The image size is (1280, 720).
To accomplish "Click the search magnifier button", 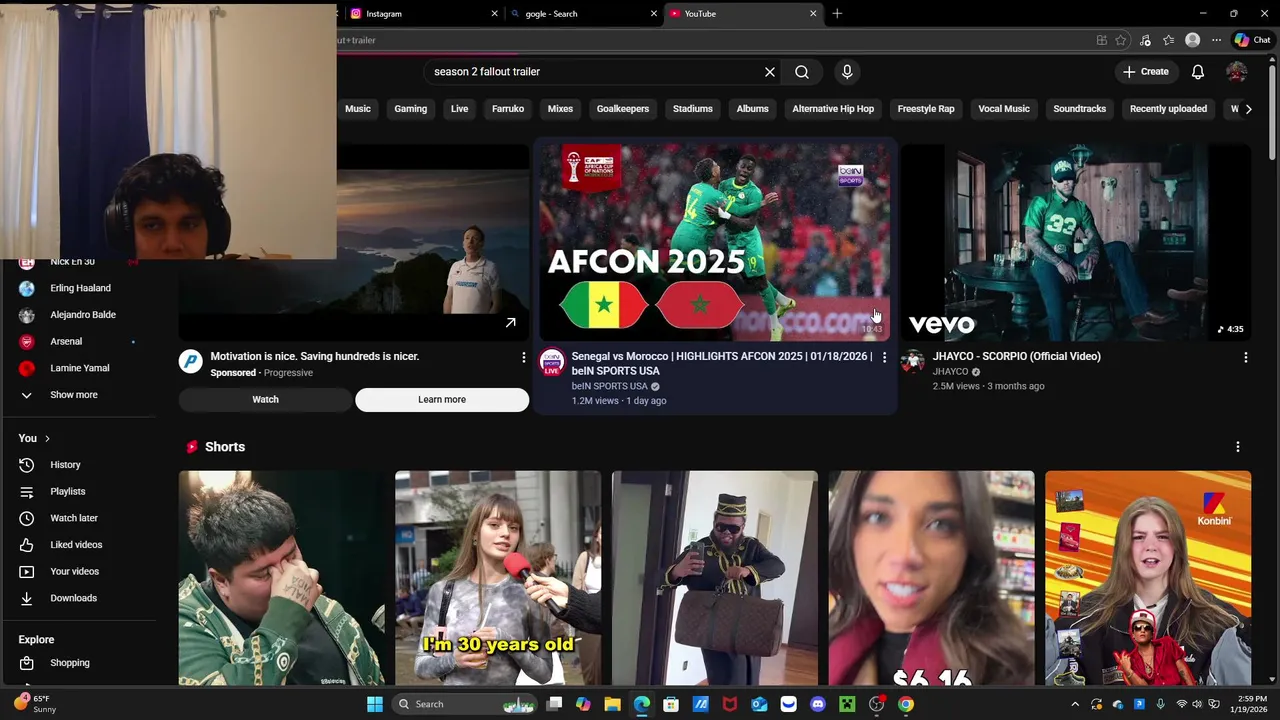I will click(x=802, y=72).
